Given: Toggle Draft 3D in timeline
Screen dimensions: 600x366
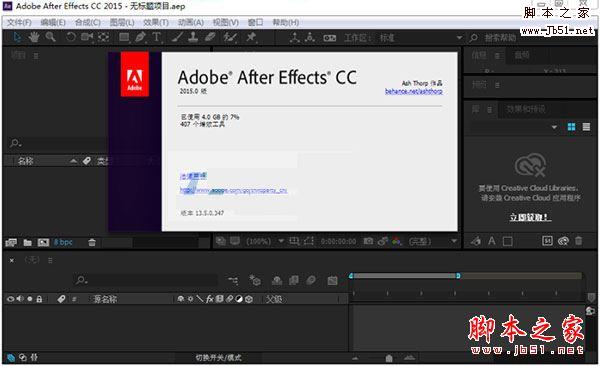Looking at the screenshot, I should [x=255, y=281].
